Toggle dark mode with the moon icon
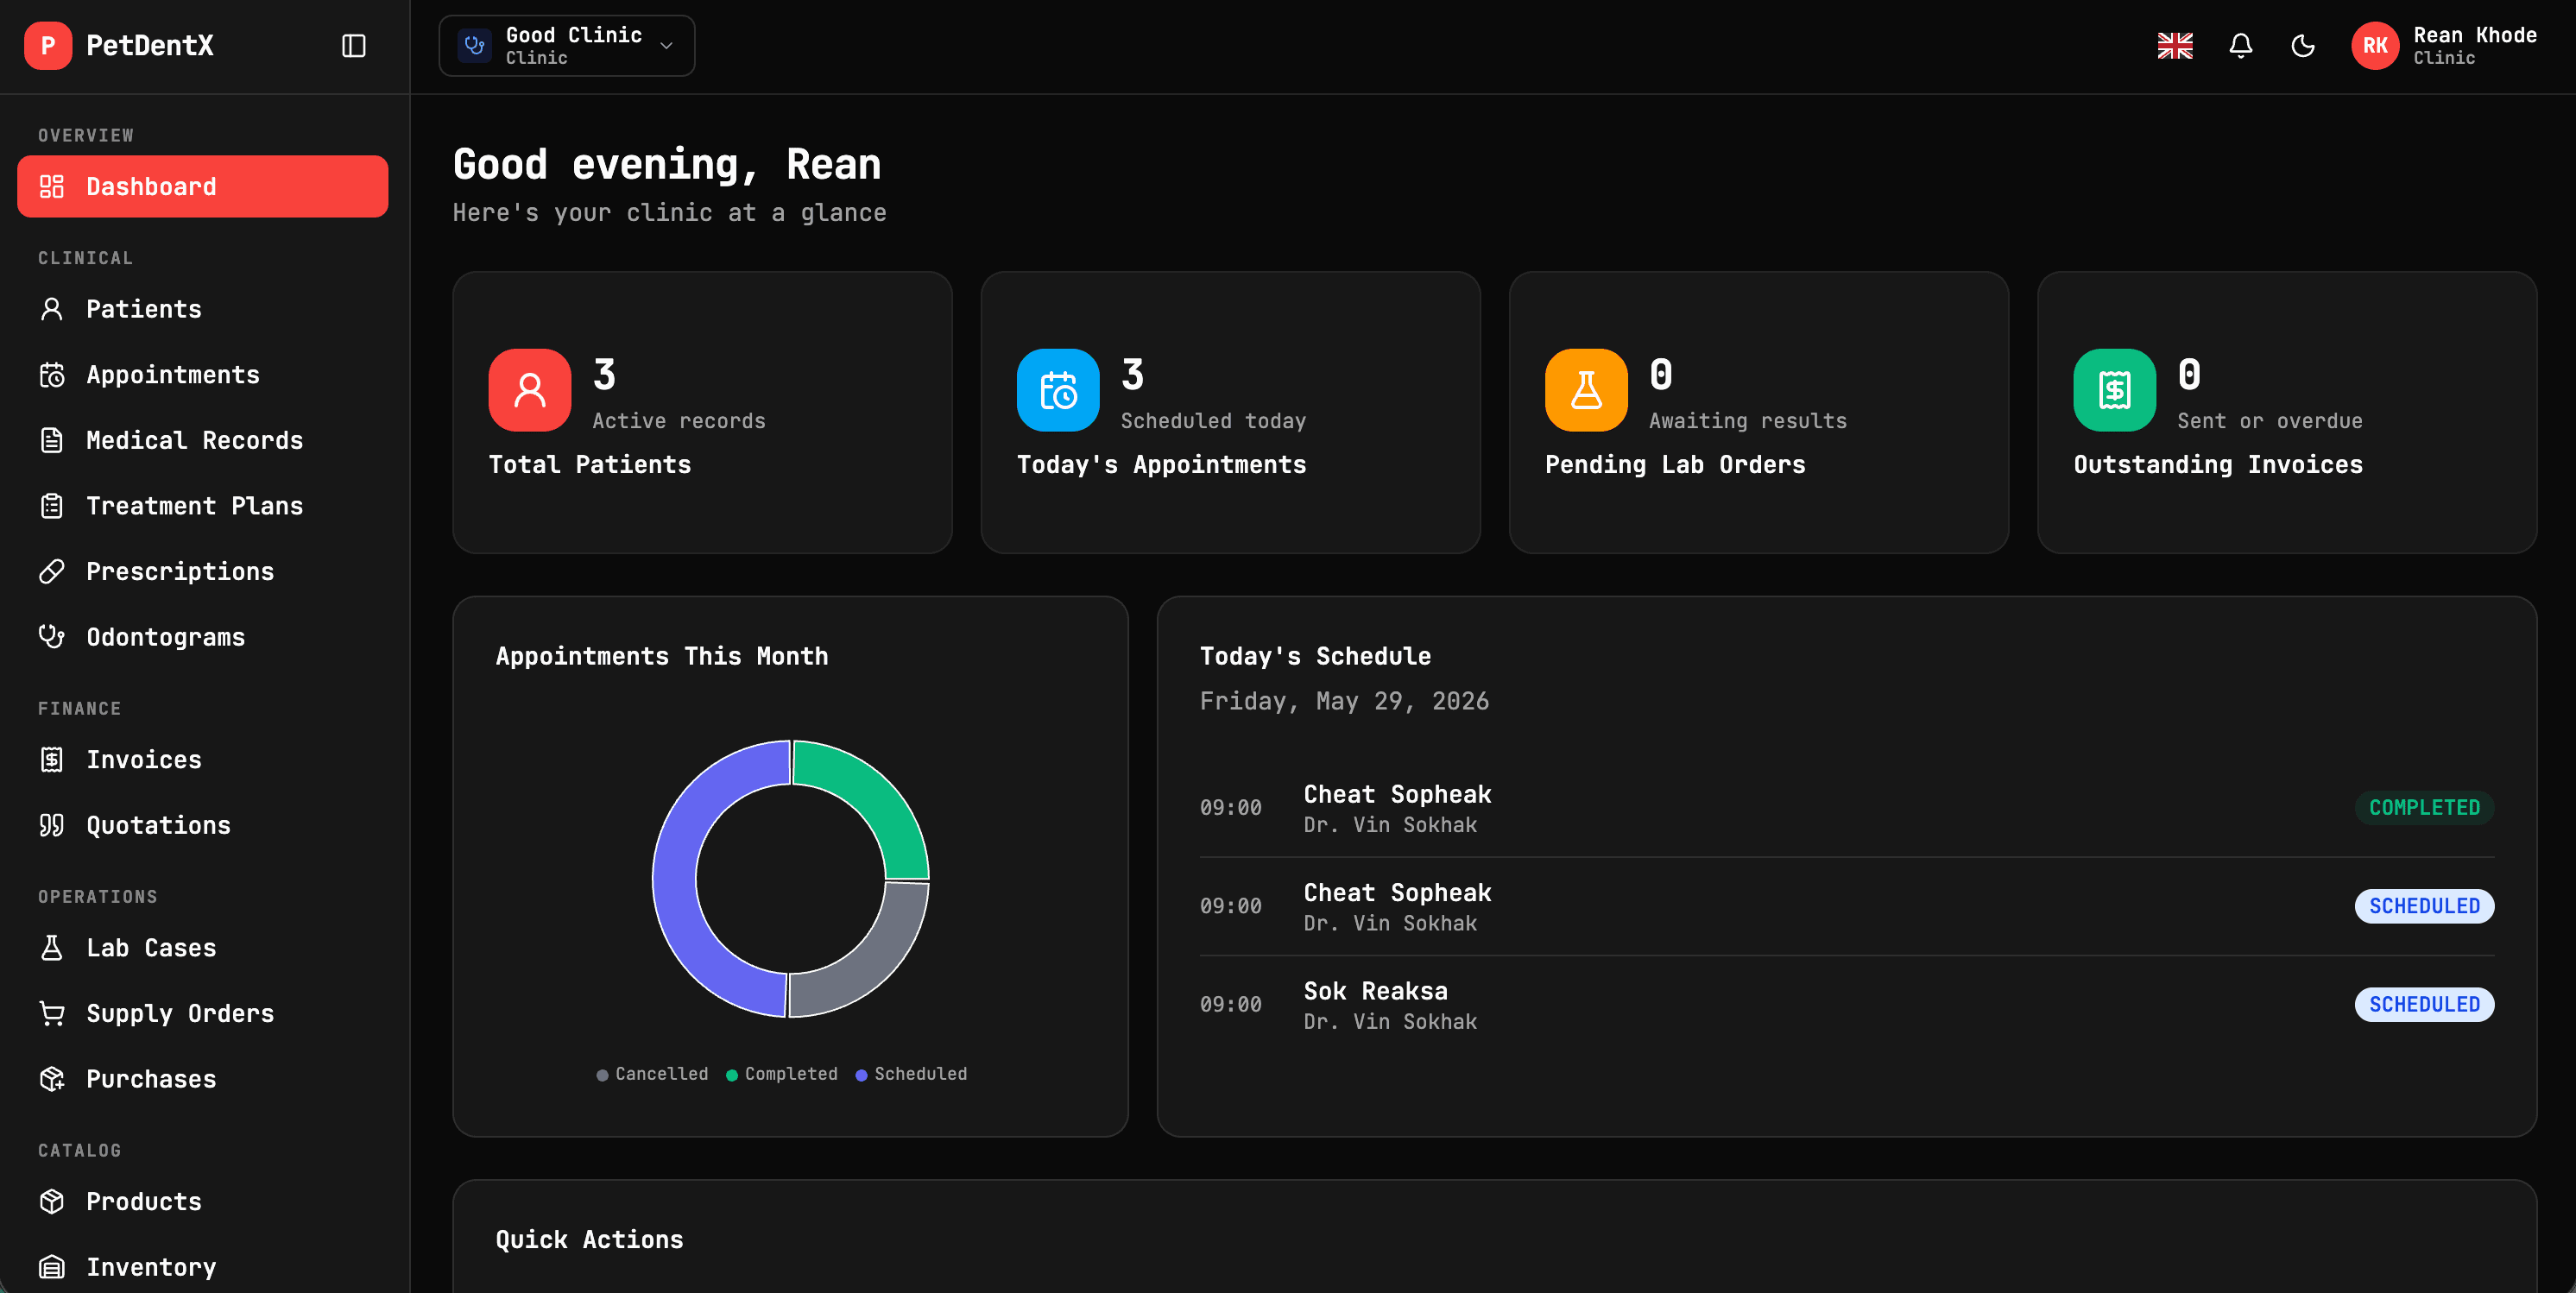The height and width of the screenshot is (1293, 2576). click(2303, 46)
